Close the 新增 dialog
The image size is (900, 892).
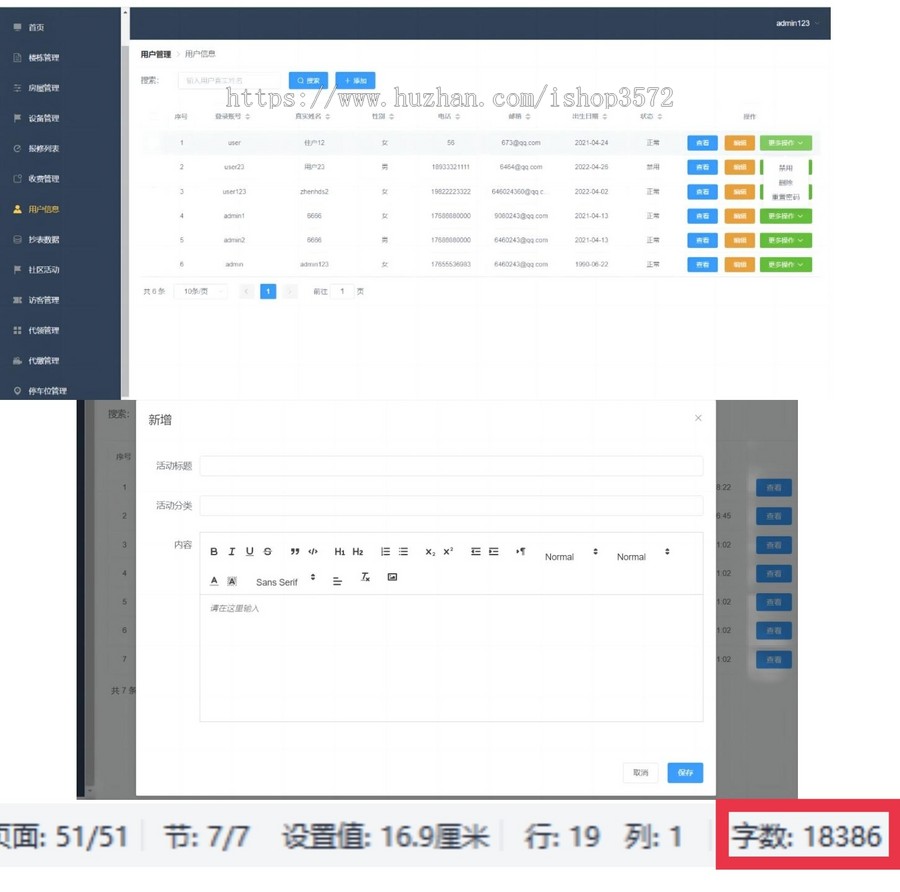[698, 418]
